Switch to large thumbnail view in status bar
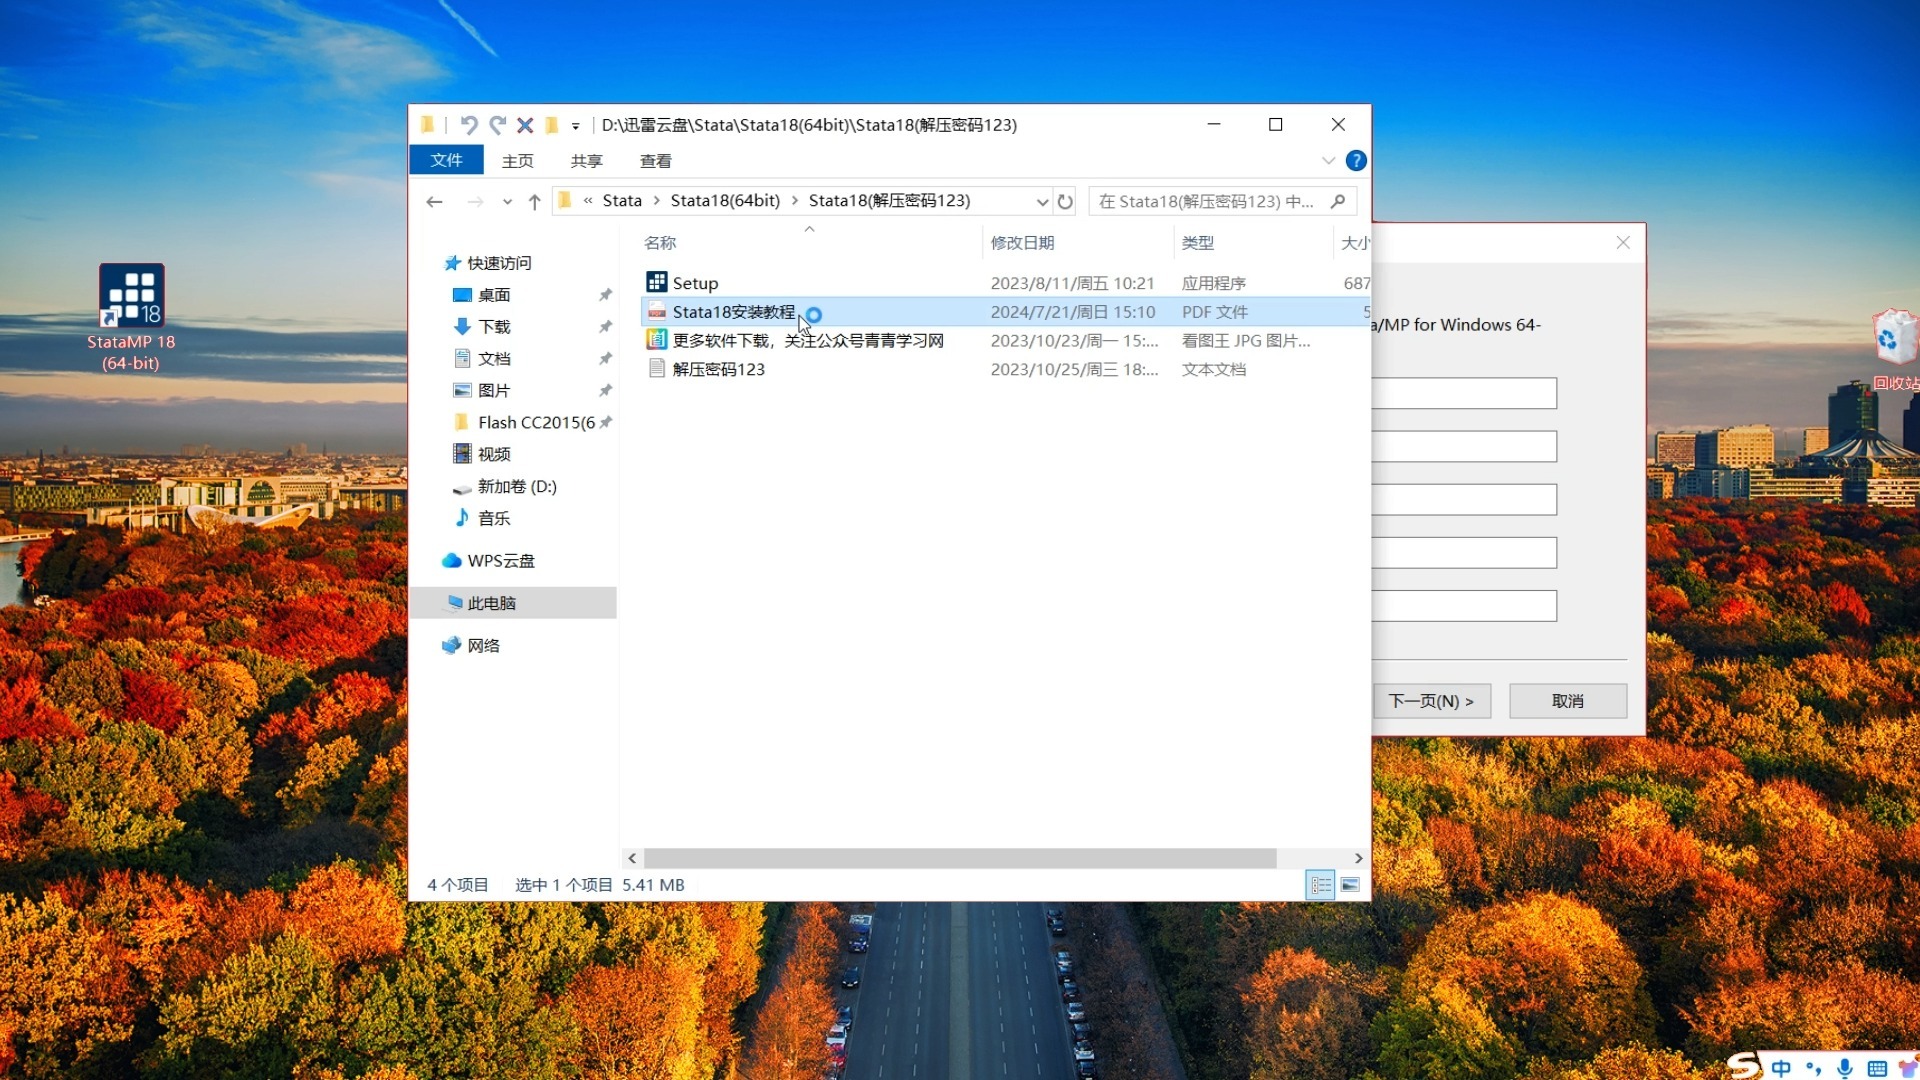This screenshot has height=1080, width=1920. coord(1349,885)
